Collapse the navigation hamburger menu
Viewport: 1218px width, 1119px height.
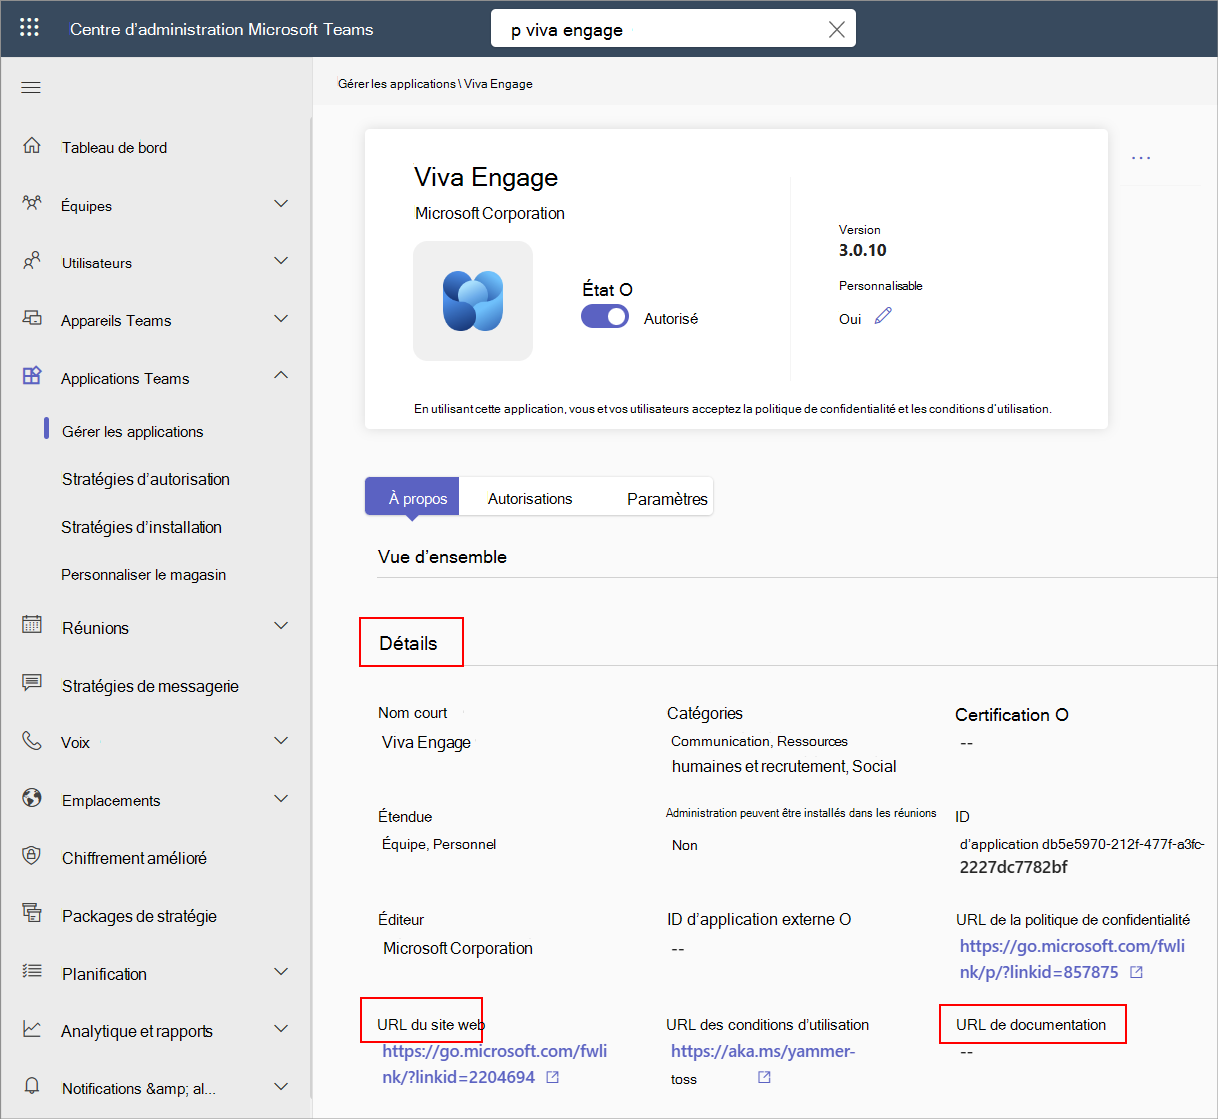click(x=31, y=87)
